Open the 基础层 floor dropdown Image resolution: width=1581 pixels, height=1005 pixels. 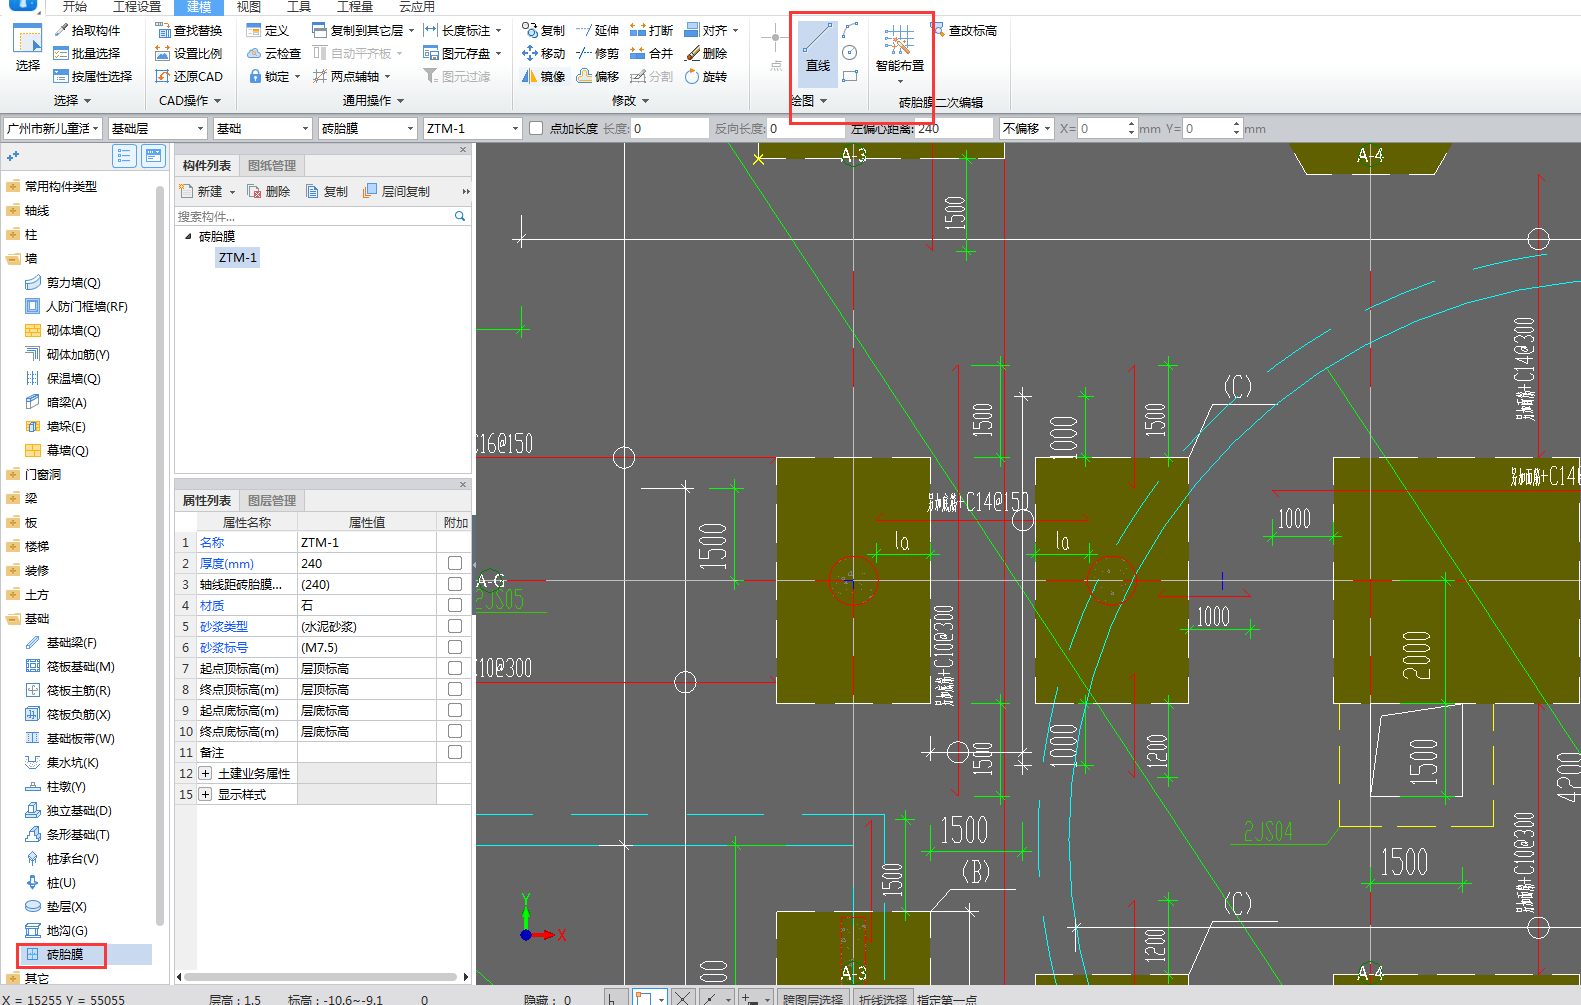point(157,128)
